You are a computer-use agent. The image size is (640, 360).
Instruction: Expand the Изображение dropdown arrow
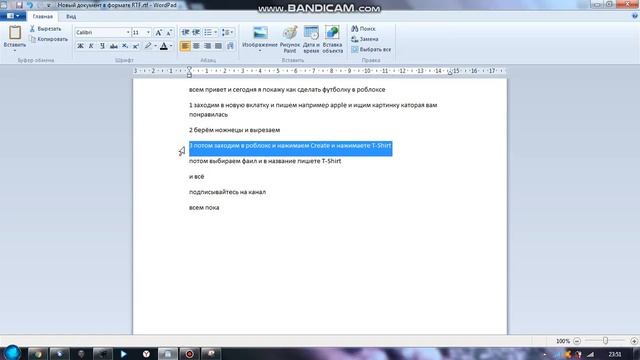coord(260,51)
